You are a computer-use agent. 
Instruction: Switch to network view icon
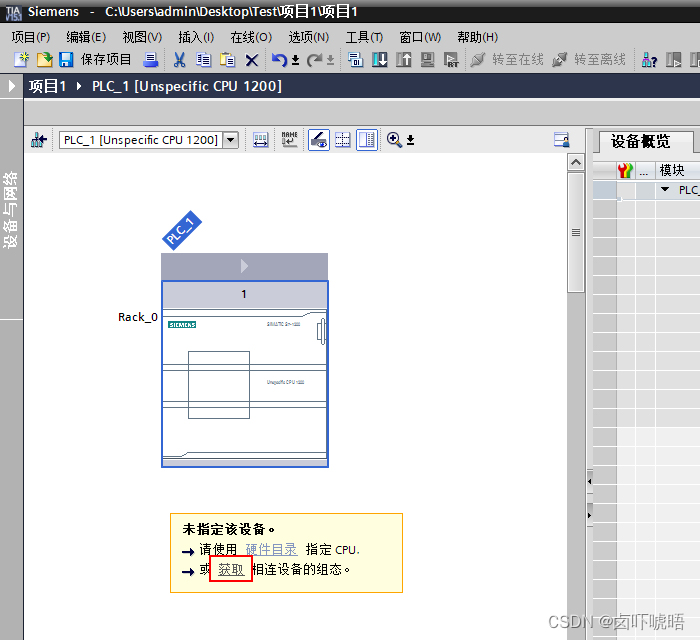point(39,140)
